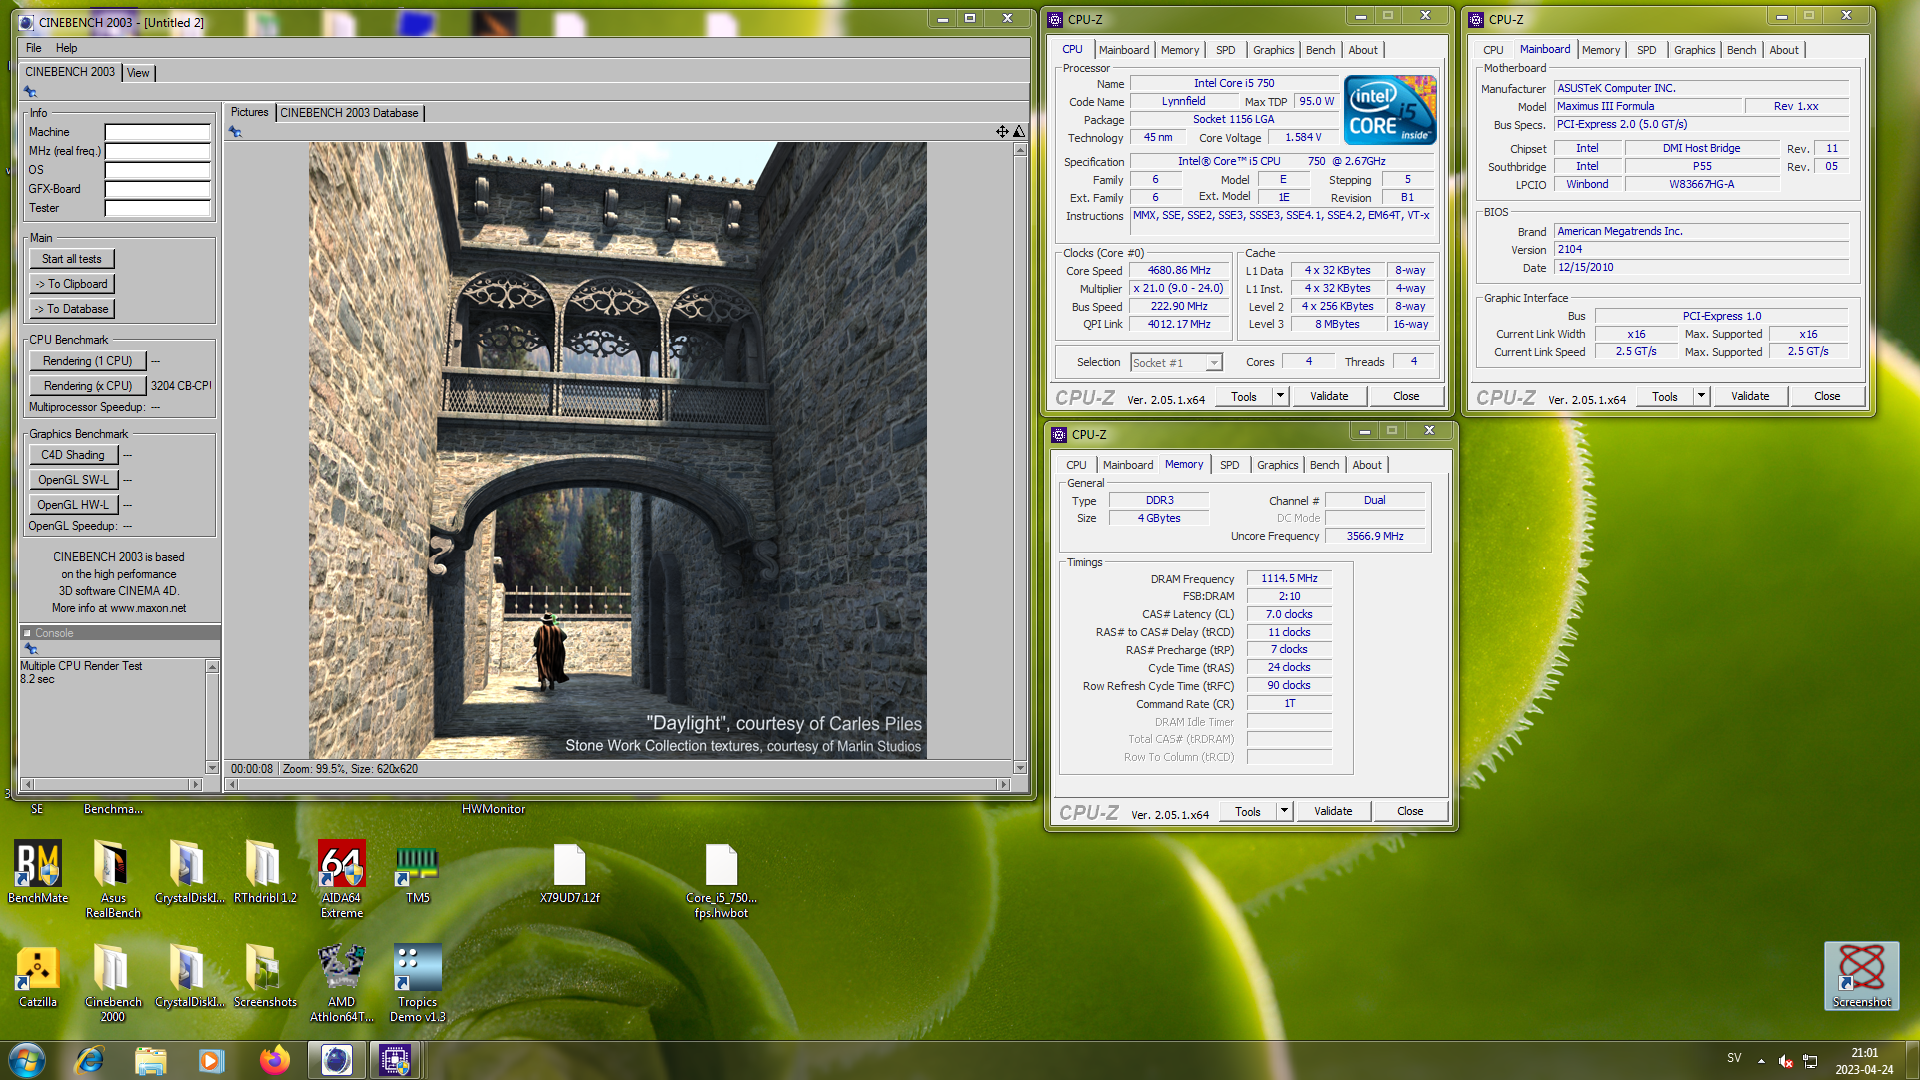This screenshot has width=1920, height=1080.
Task: Click the picture view horizontal scrollbar
Action: coord(618,785)
